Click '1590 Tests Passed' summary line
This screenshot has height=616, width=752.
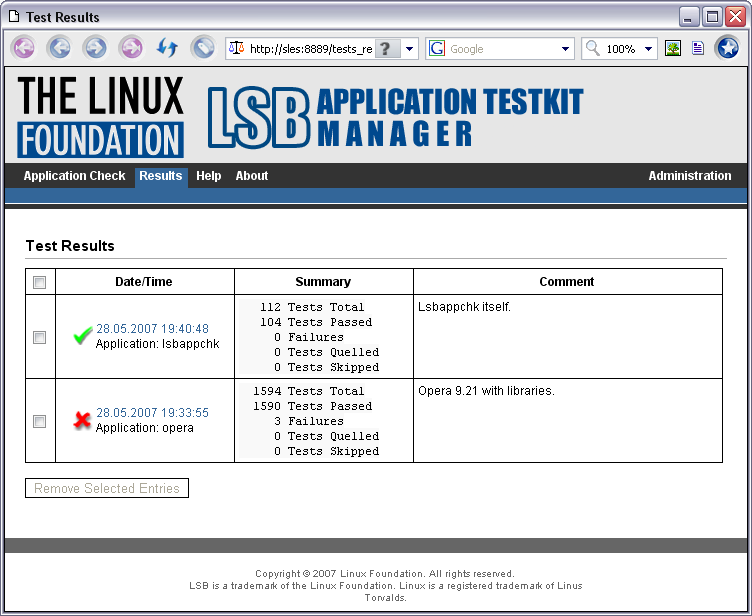click(x=313, y=406)
